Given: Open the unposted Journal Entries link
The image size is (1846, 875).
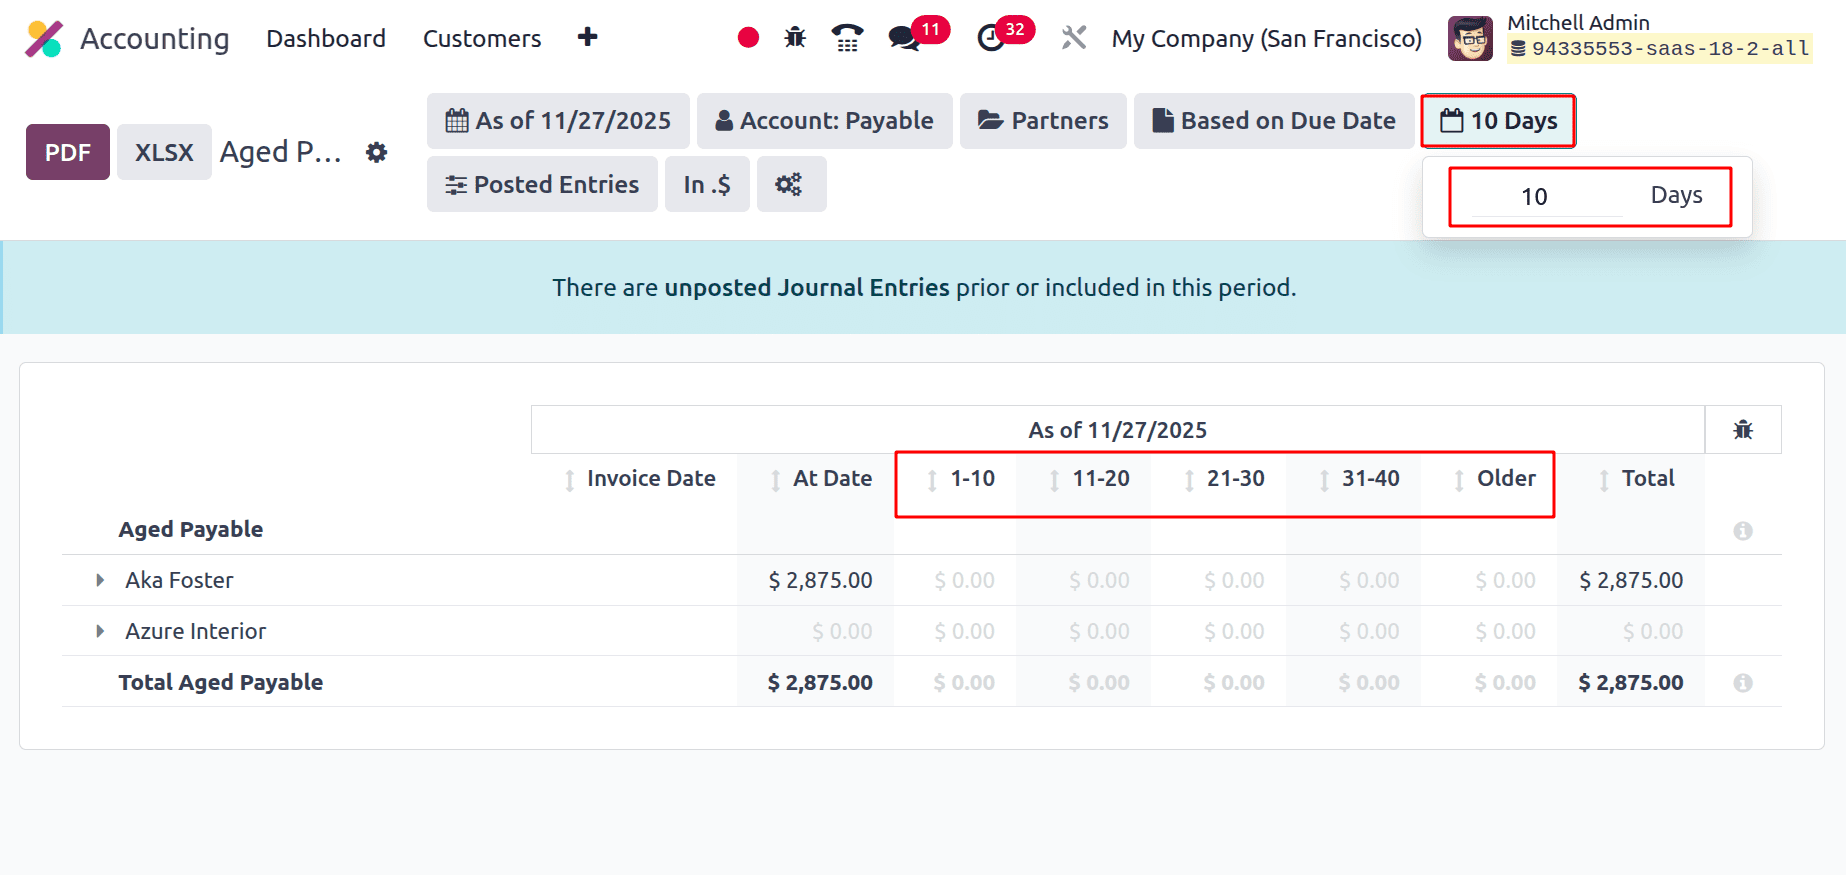Looking at the screenshot, I should (x=807, y=288).
